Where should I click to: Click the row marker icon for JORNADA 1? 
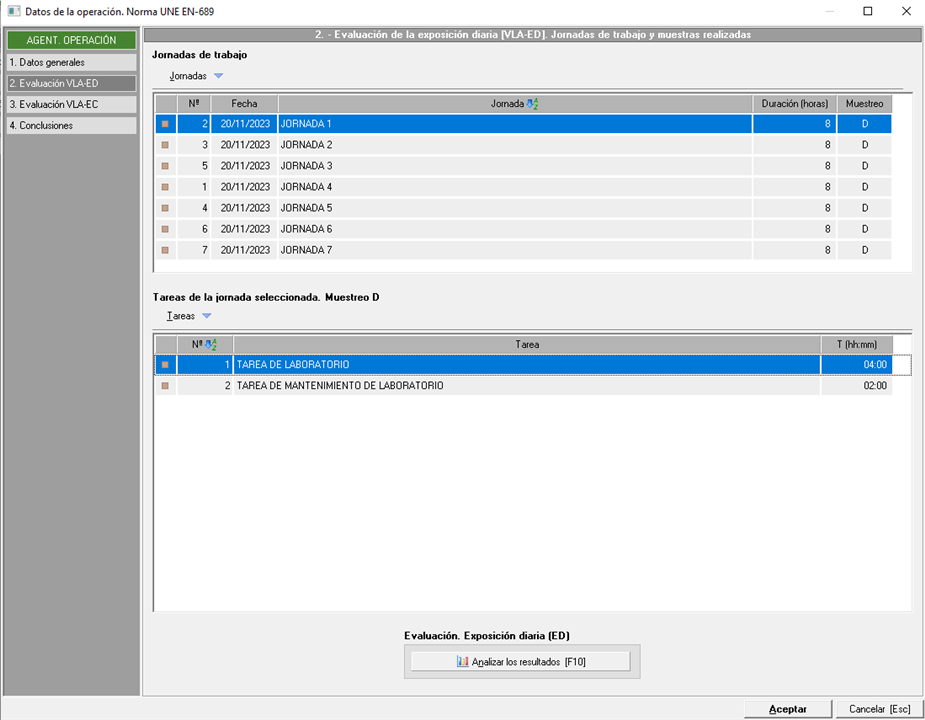(165, 124)
